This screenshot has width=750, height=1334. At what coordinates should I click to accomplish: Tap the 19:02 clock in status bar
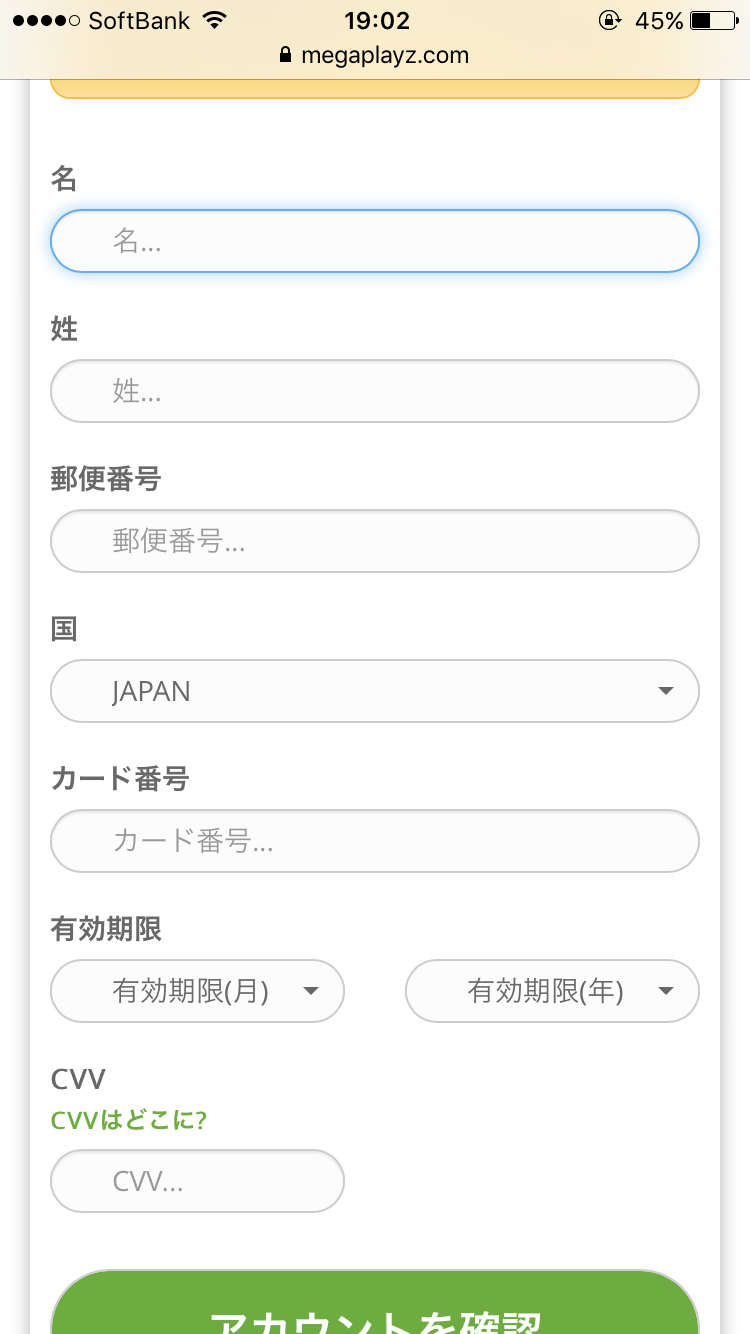376,21
